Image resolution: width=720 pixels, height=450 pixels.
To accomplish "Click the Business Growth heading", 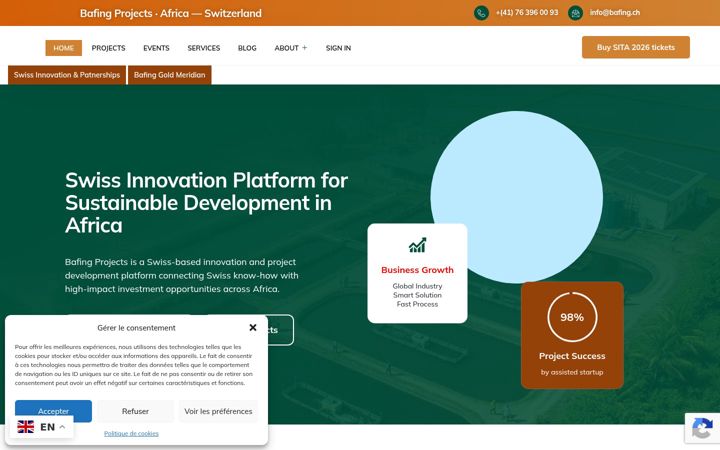I will (x=417, y=270).
